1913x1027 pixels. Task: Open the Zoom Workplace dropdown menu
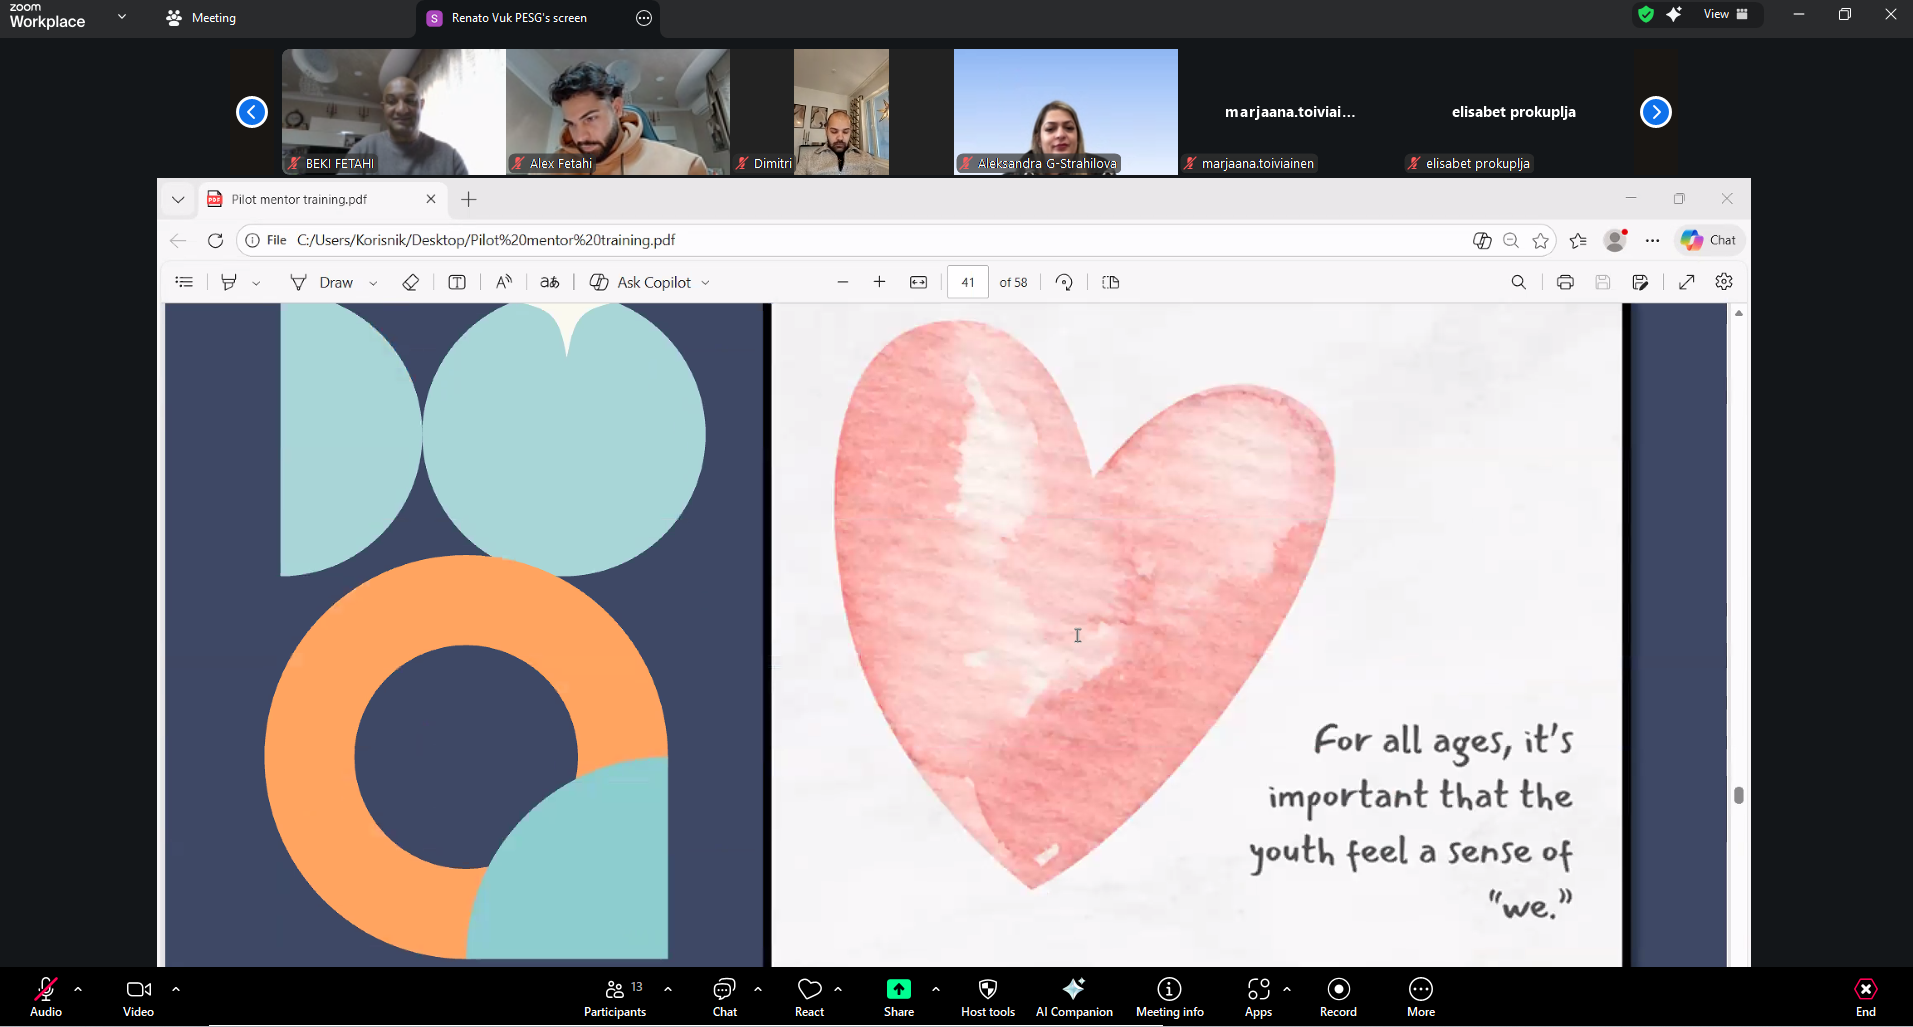[x=122, y=17]
